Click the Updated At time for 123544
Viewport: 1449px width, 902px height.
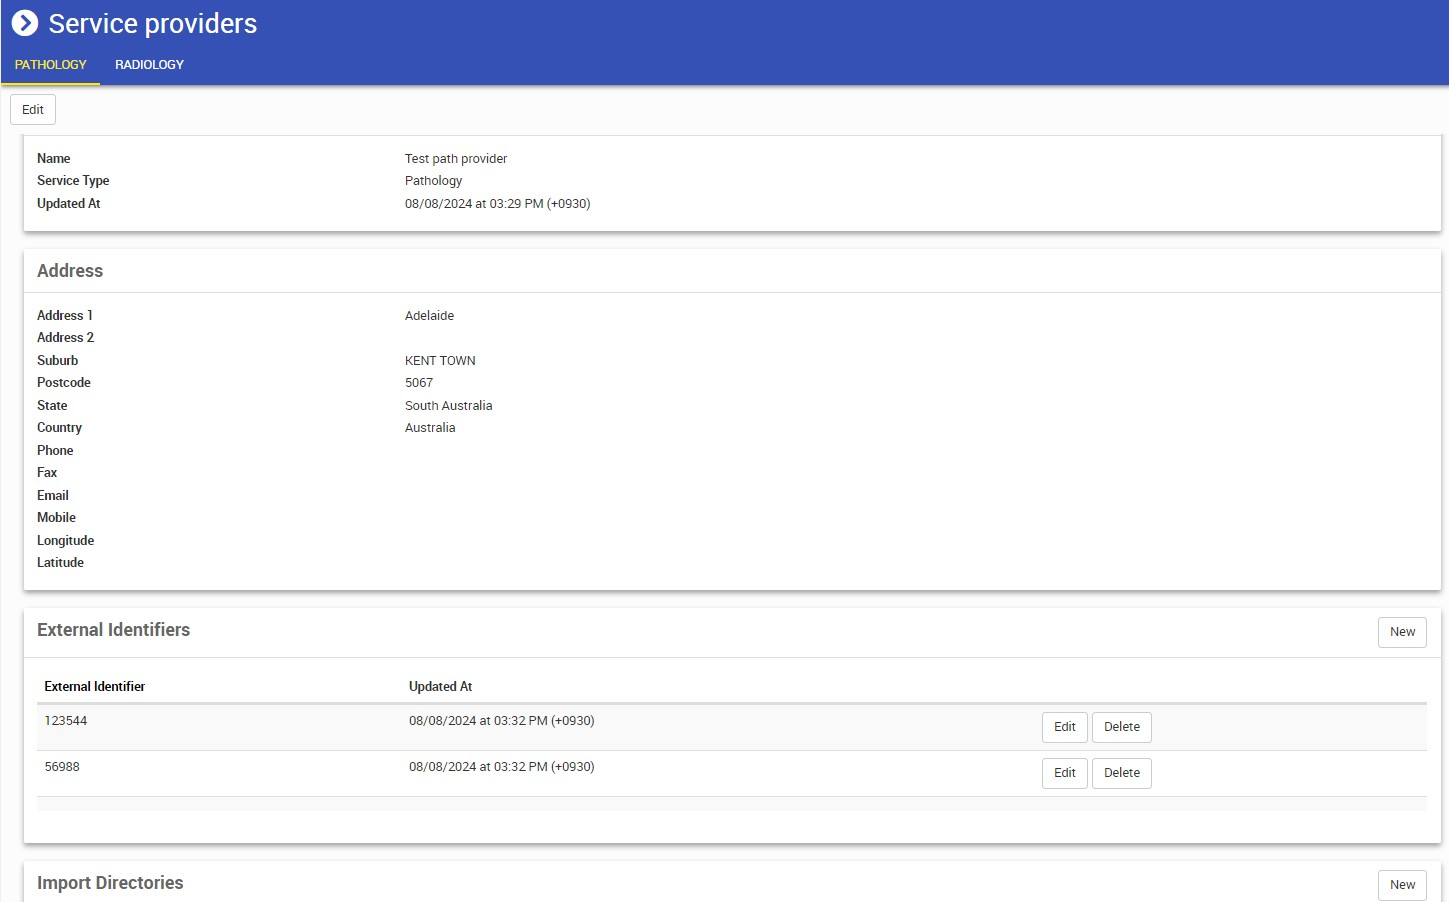(502, 721)
